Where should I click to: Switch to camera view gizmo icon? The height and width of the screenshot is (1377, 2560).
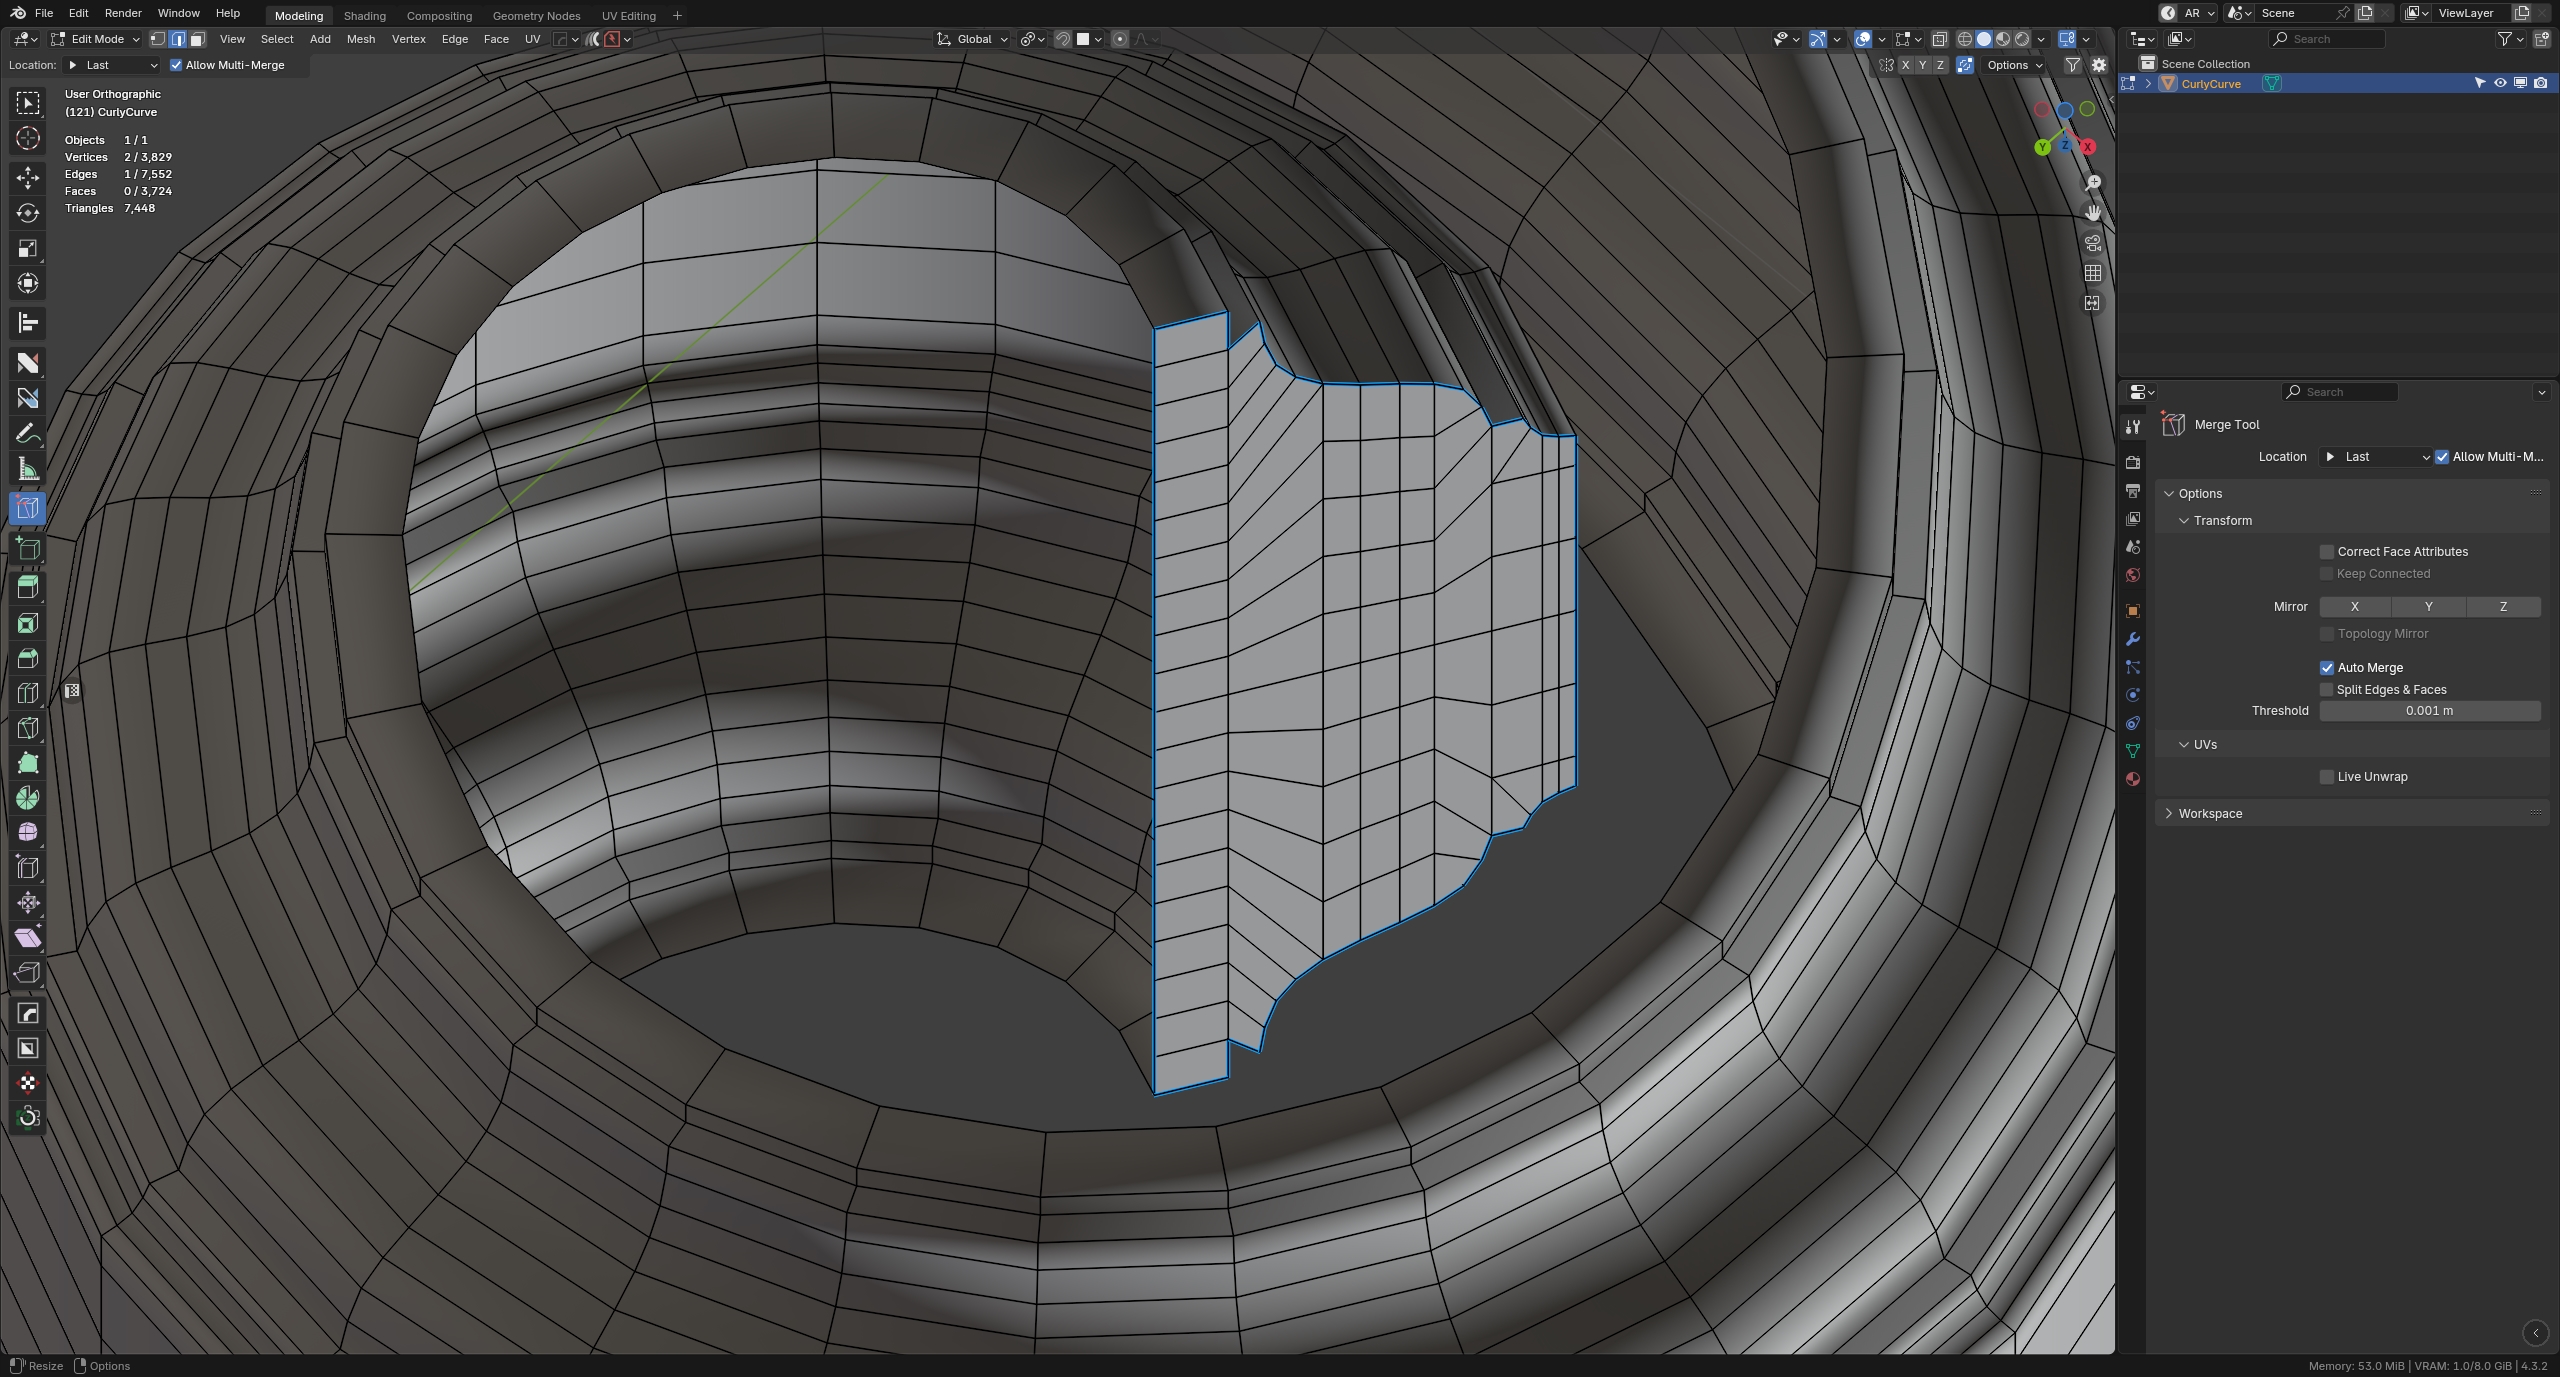tap(2092, 243)
